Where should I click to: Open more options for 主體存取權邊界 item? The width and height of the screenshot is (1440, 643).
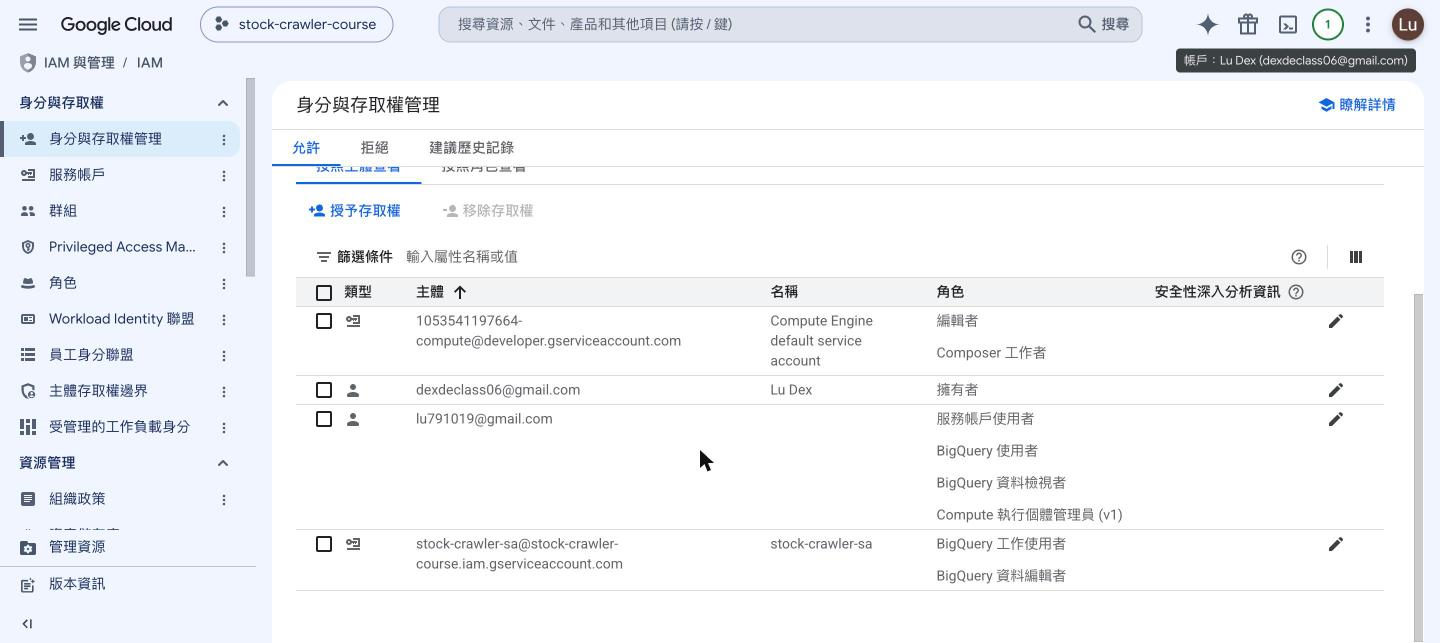[x=224, y=391]
